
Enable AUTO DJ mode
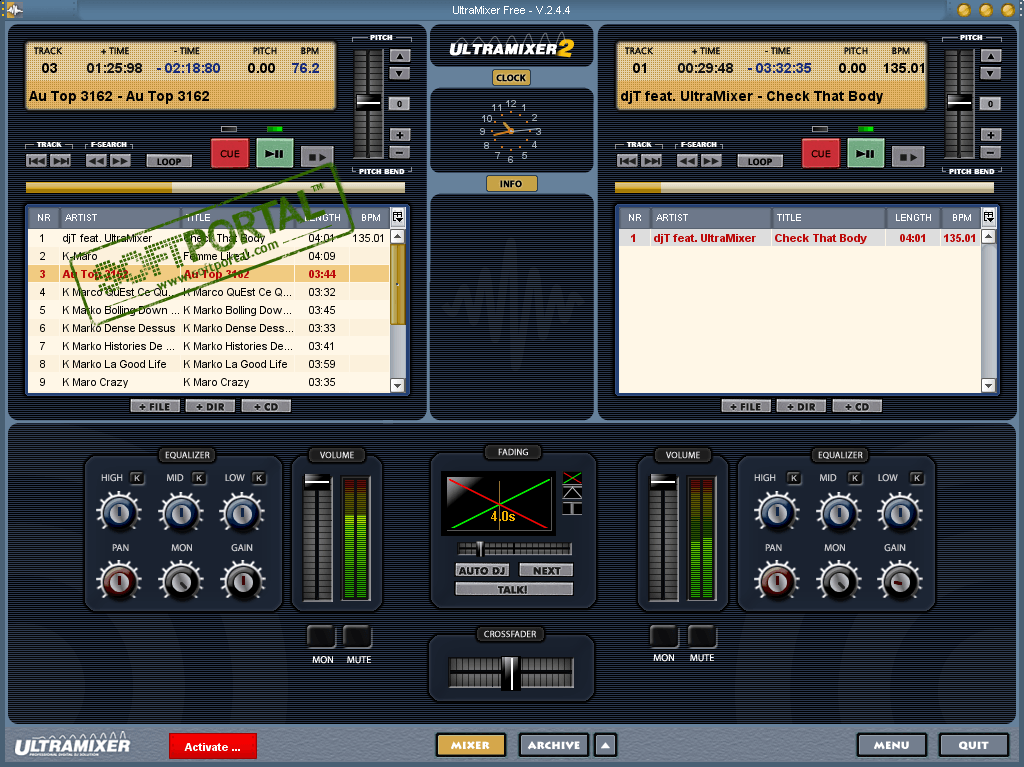(482, 570)
